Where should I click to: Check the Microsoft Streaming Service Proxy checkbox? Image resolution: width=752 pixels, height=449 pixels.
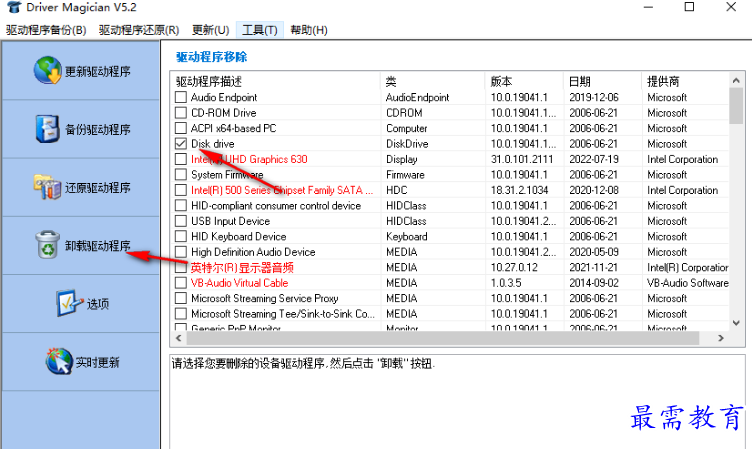pos(181,298)
